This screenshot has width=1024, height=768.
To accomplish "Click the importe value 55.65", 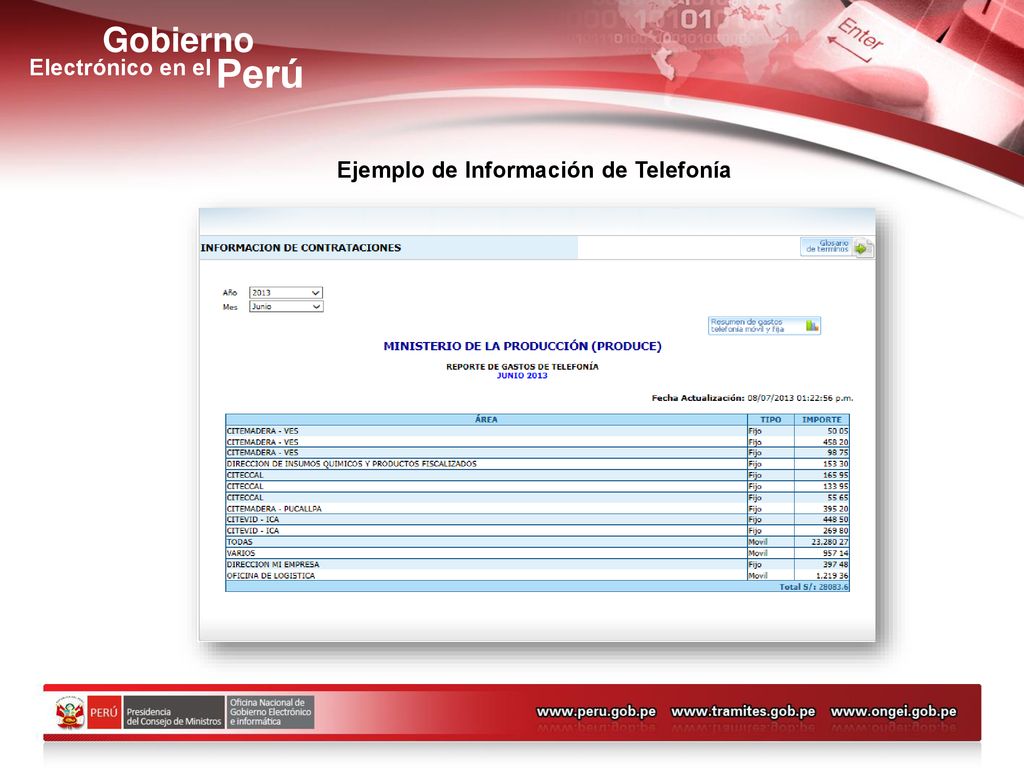I will (838, 497).
